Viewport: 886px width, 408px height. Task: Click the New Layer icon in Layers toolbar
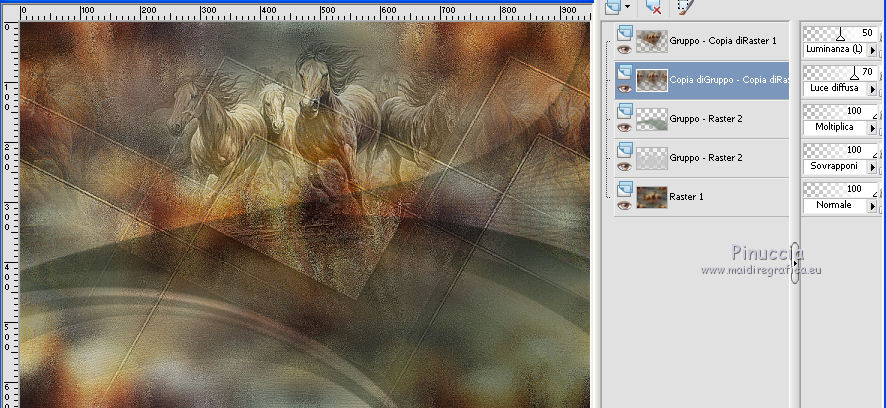point(613,6)
